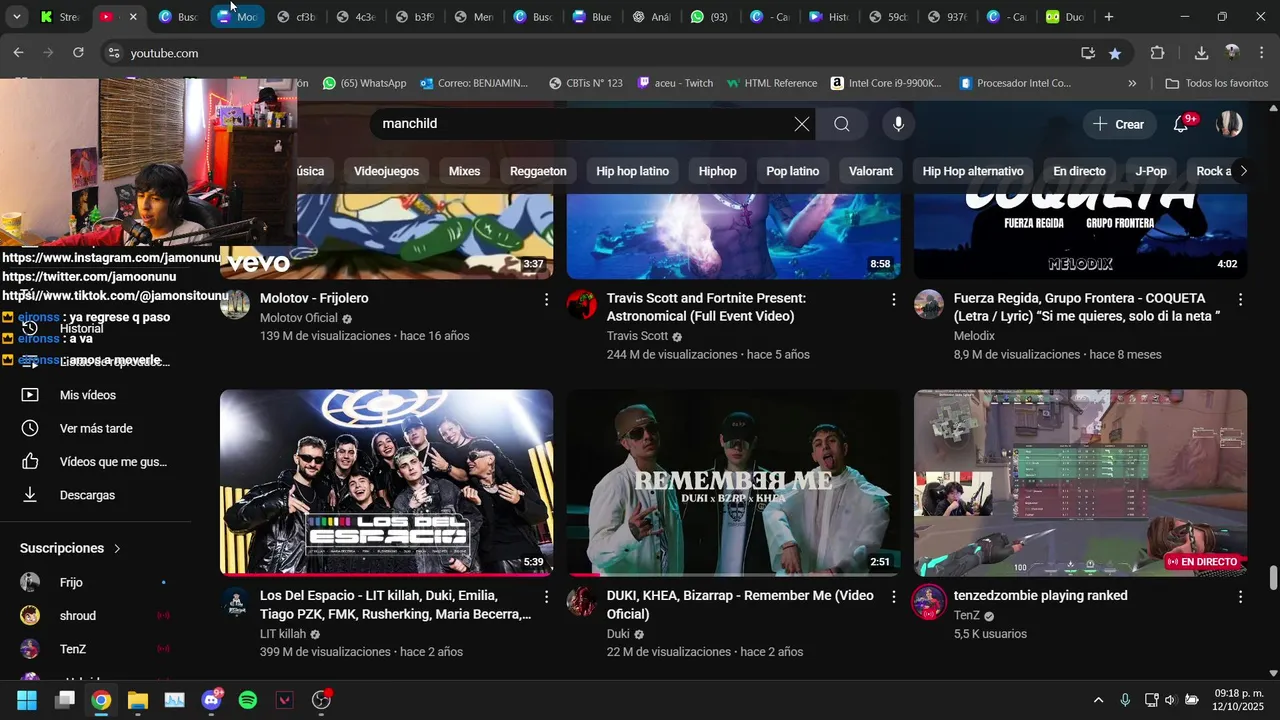Open File Explorer from the taskbar
This screenshot has width=1280, height=720.
tap(138, 700)
